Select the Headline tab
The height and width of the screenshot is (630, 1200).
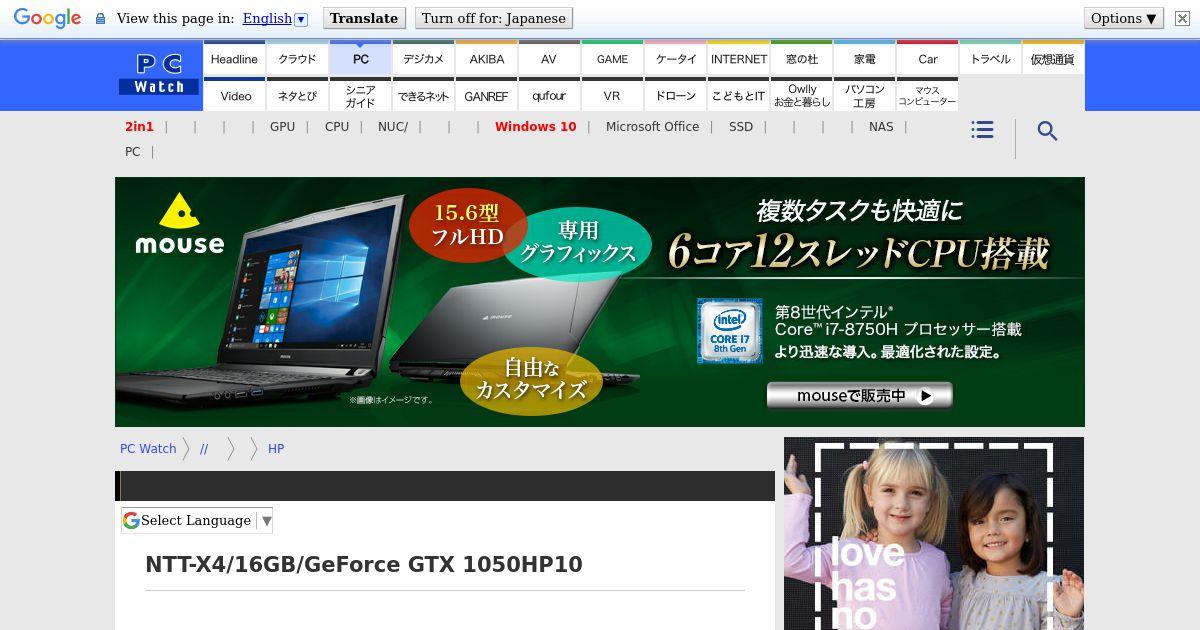point(234,59)
